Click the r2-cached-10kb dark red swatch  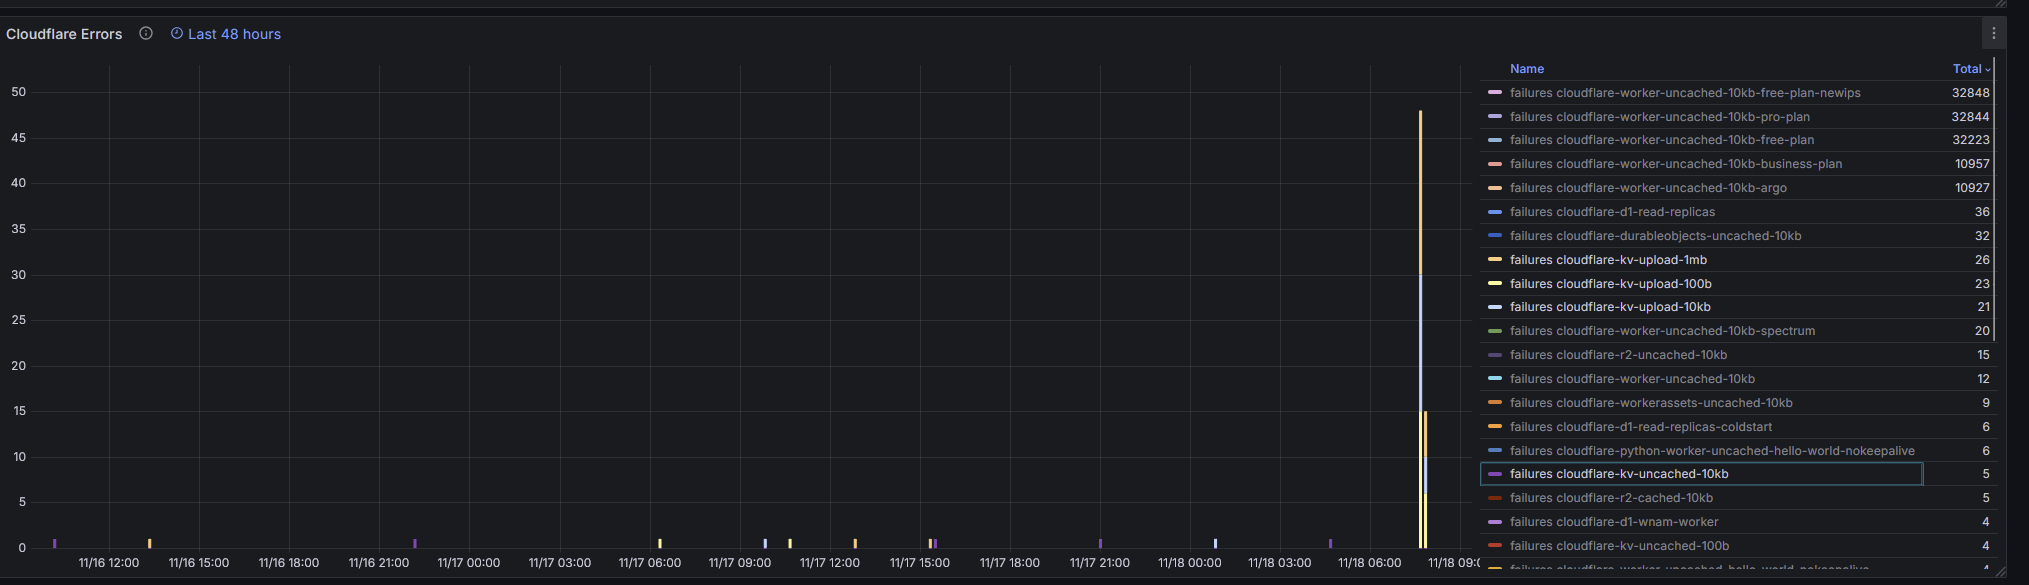[1495, 498]
